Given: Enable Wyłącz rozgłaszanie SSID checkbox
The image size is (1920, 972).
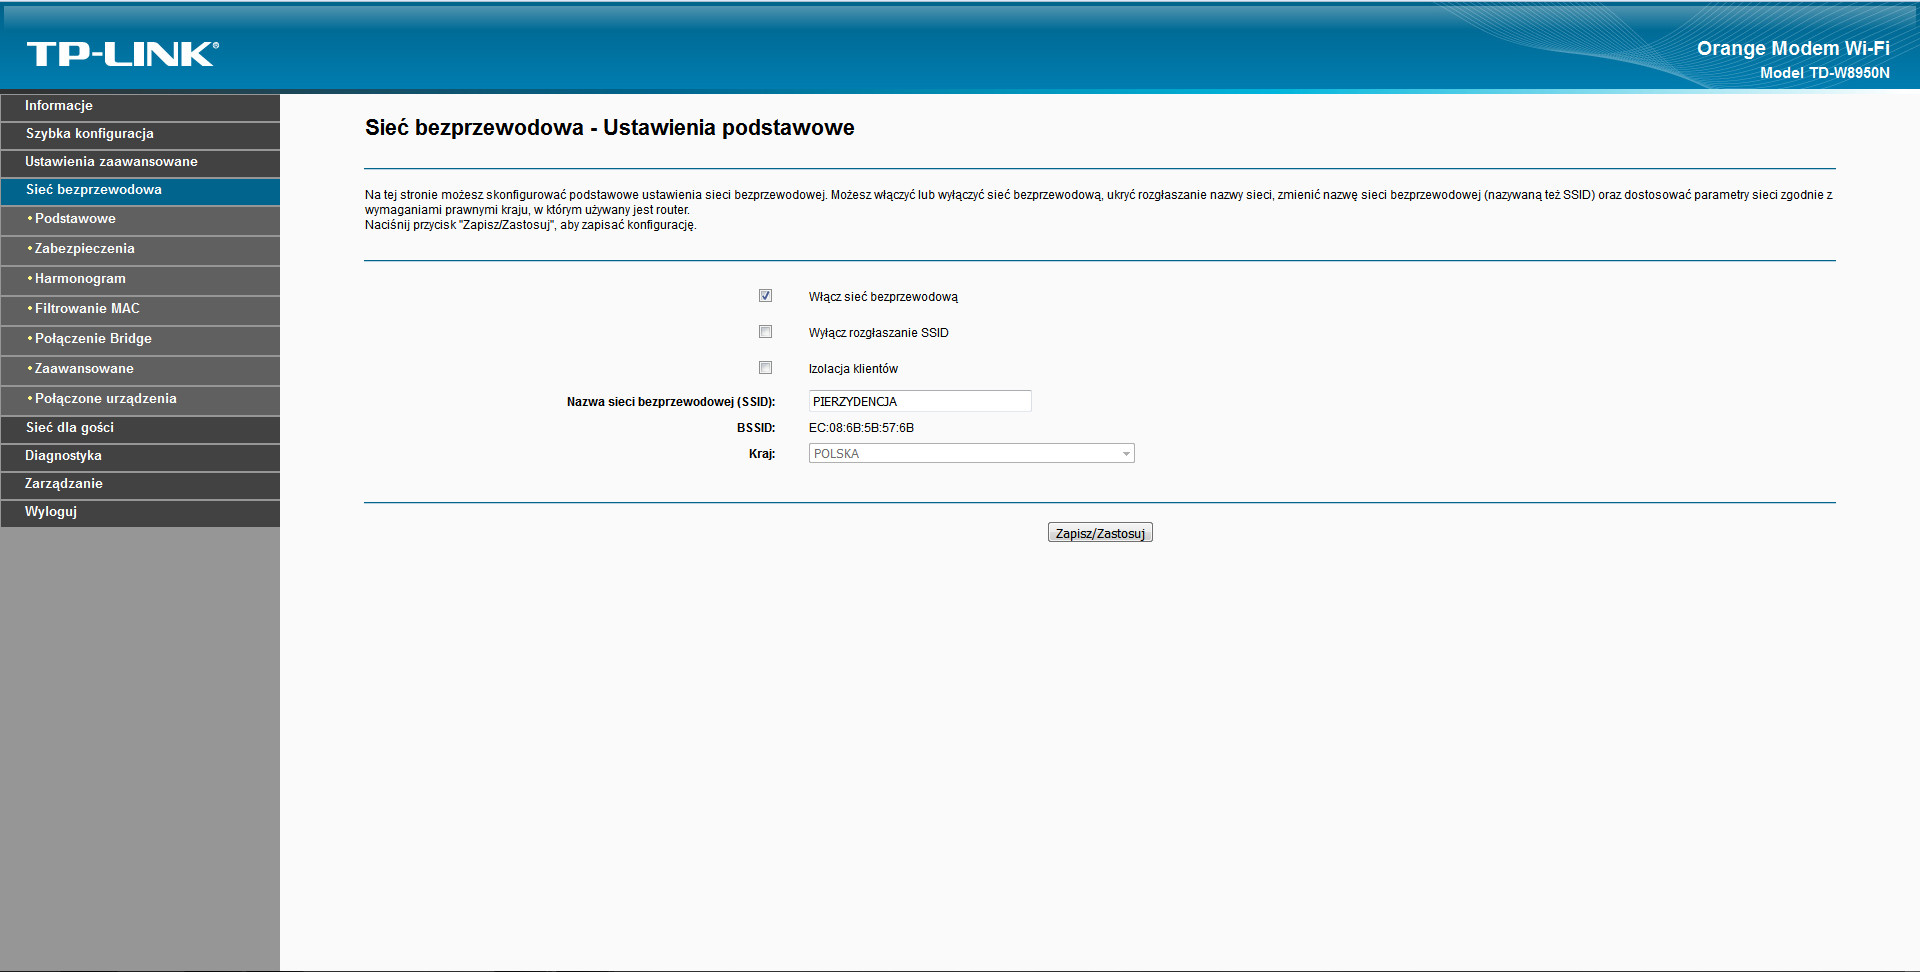Looking at the screenshot, I should (765, 332).
